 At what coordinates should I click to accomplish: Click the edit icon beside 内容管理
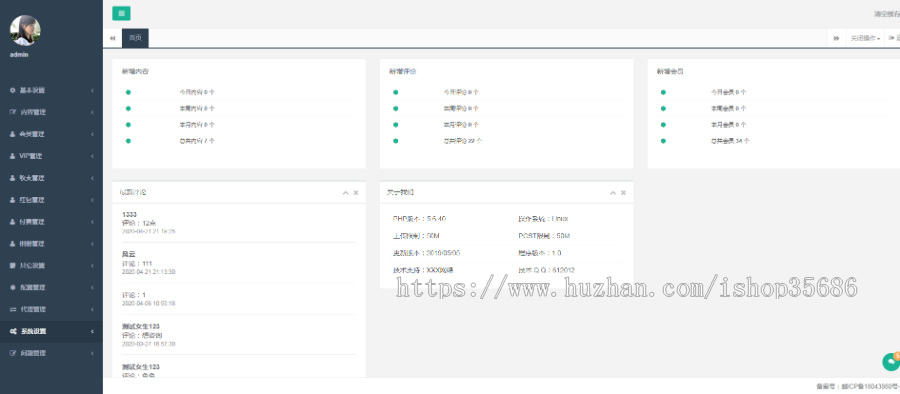pyautogui.click(x=13, y=112)
